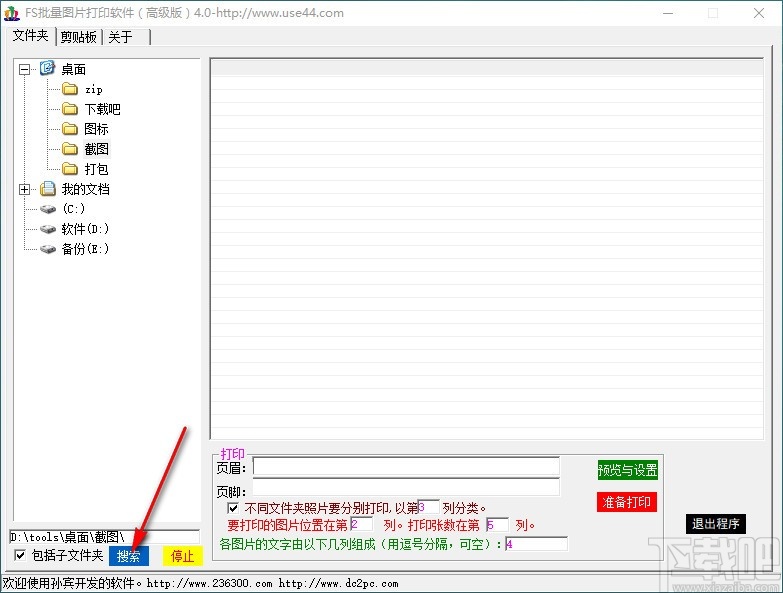Click the 我的文档 documents icon
This screenshot has height=593, width=783.
point(47,189)
